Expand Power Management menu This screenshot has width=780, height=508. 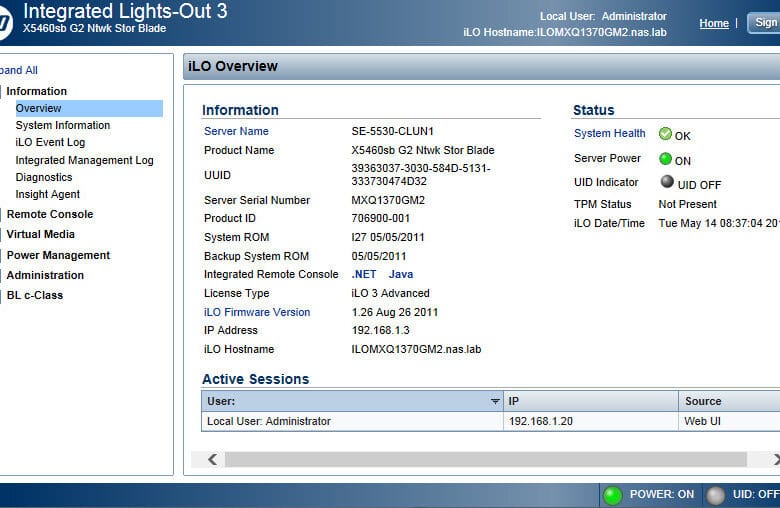tap(58, 255)
